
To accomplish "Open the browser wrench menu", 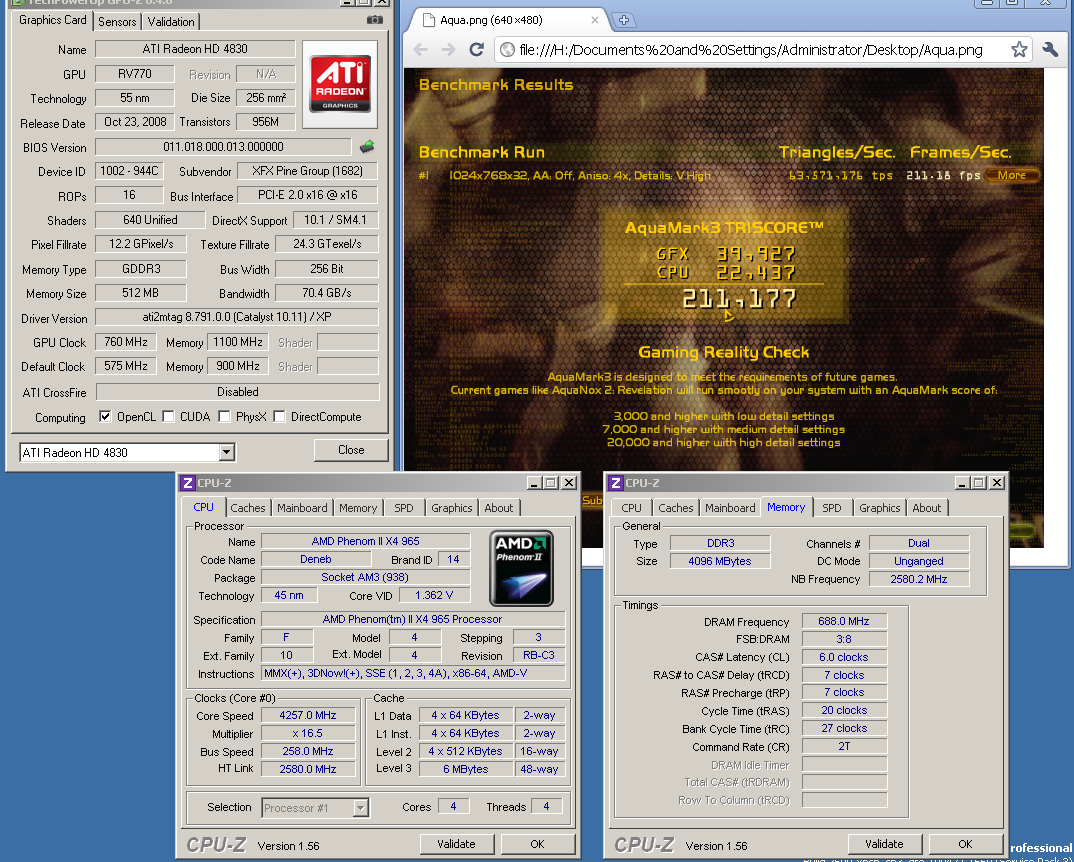I will pos(1050,49).
